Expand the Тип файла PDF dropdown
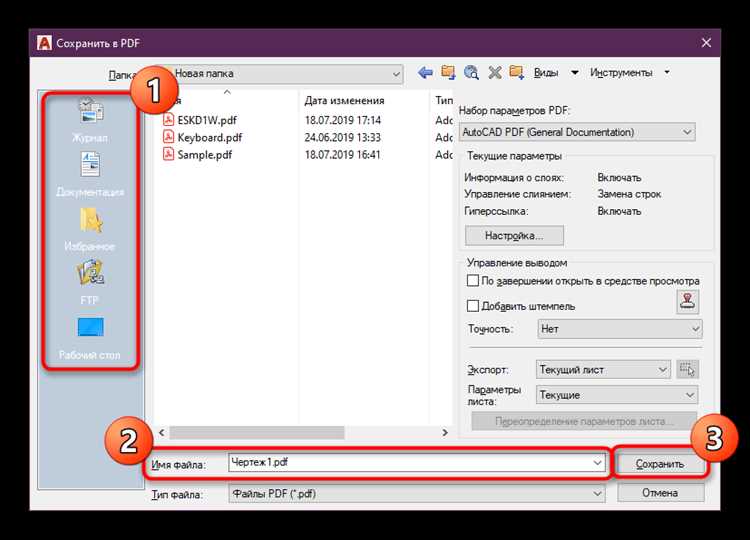 point(417,494)
